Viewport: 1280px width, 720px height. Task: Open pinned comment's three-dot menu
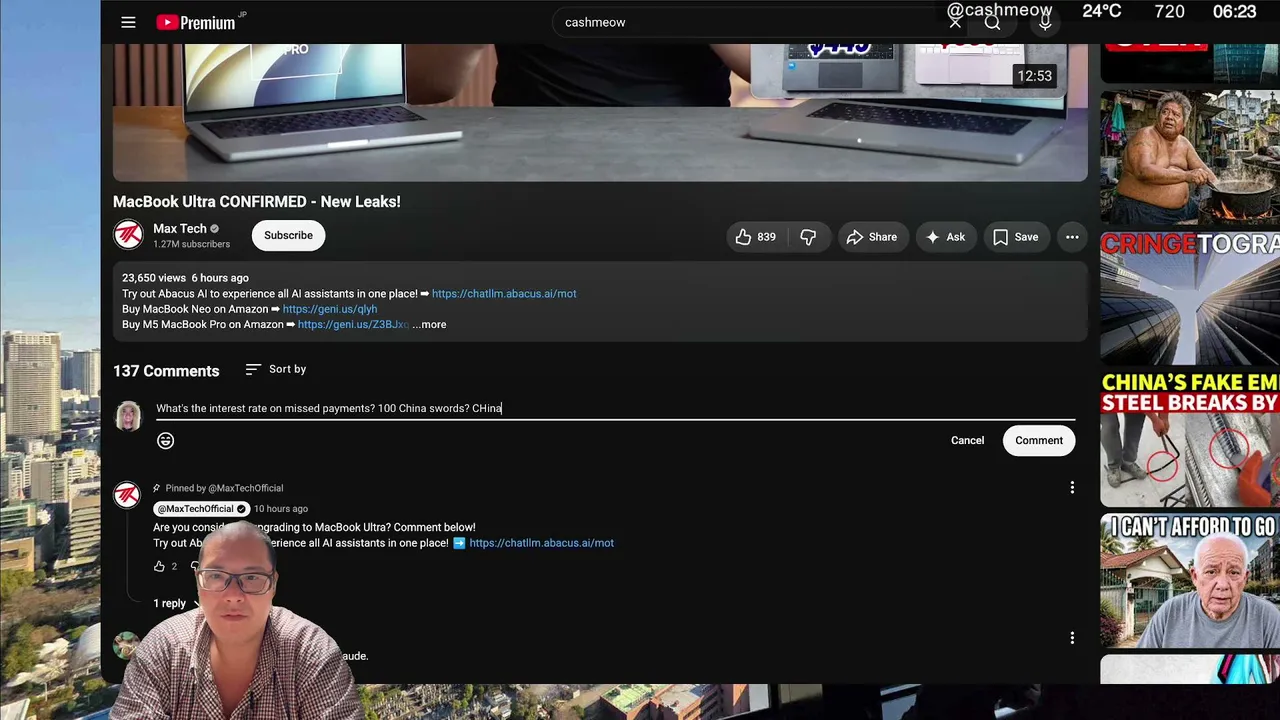click(1072, 488)
